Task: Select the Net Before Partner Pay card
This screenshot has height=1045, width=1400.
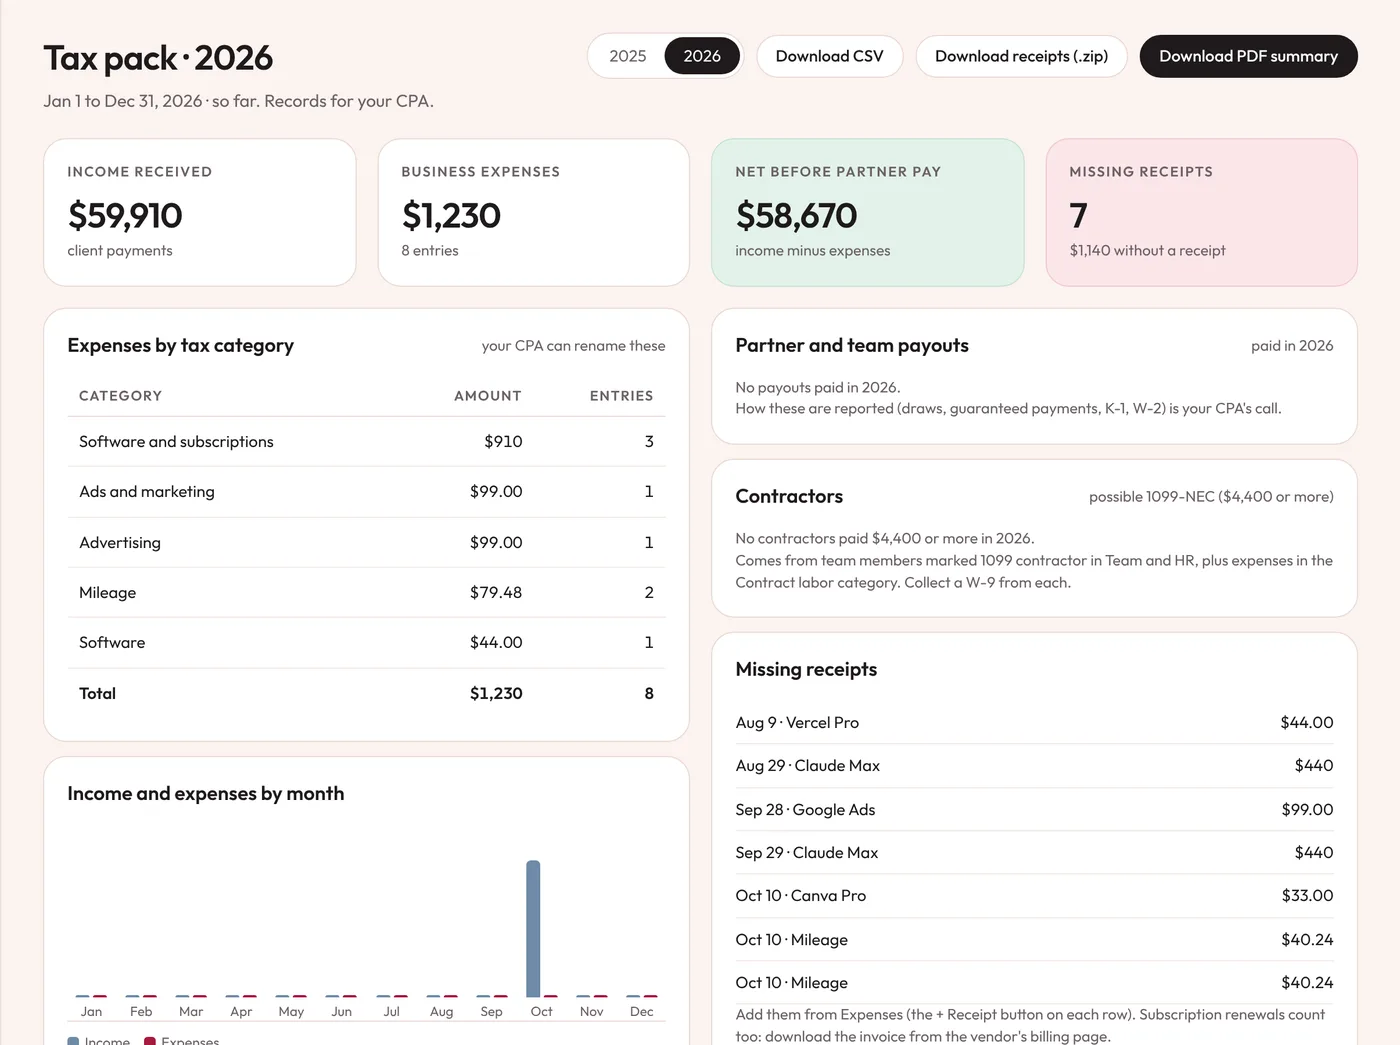Action: click(x=868, y=212)
